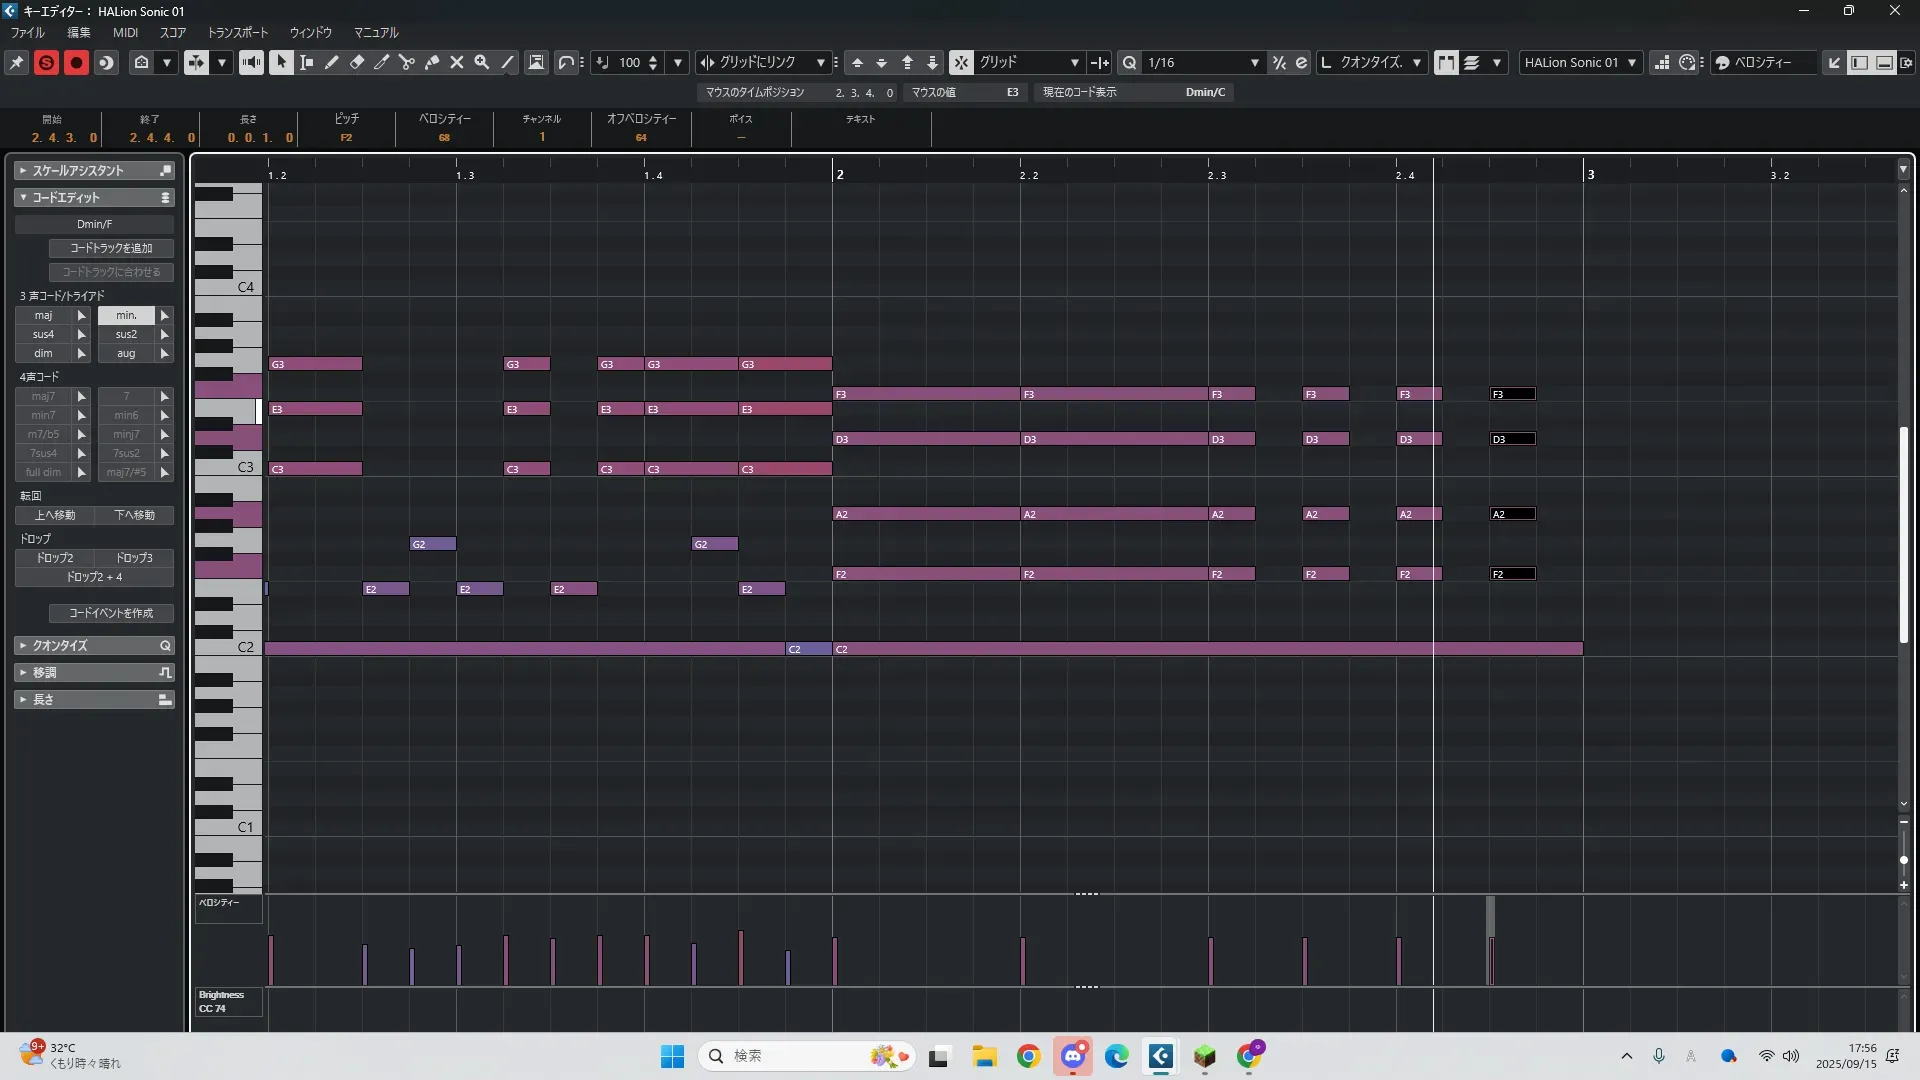Select the Zoom magnifier tool
The height and width of the screenshot is (1080, 1920).
click(482, 62)
